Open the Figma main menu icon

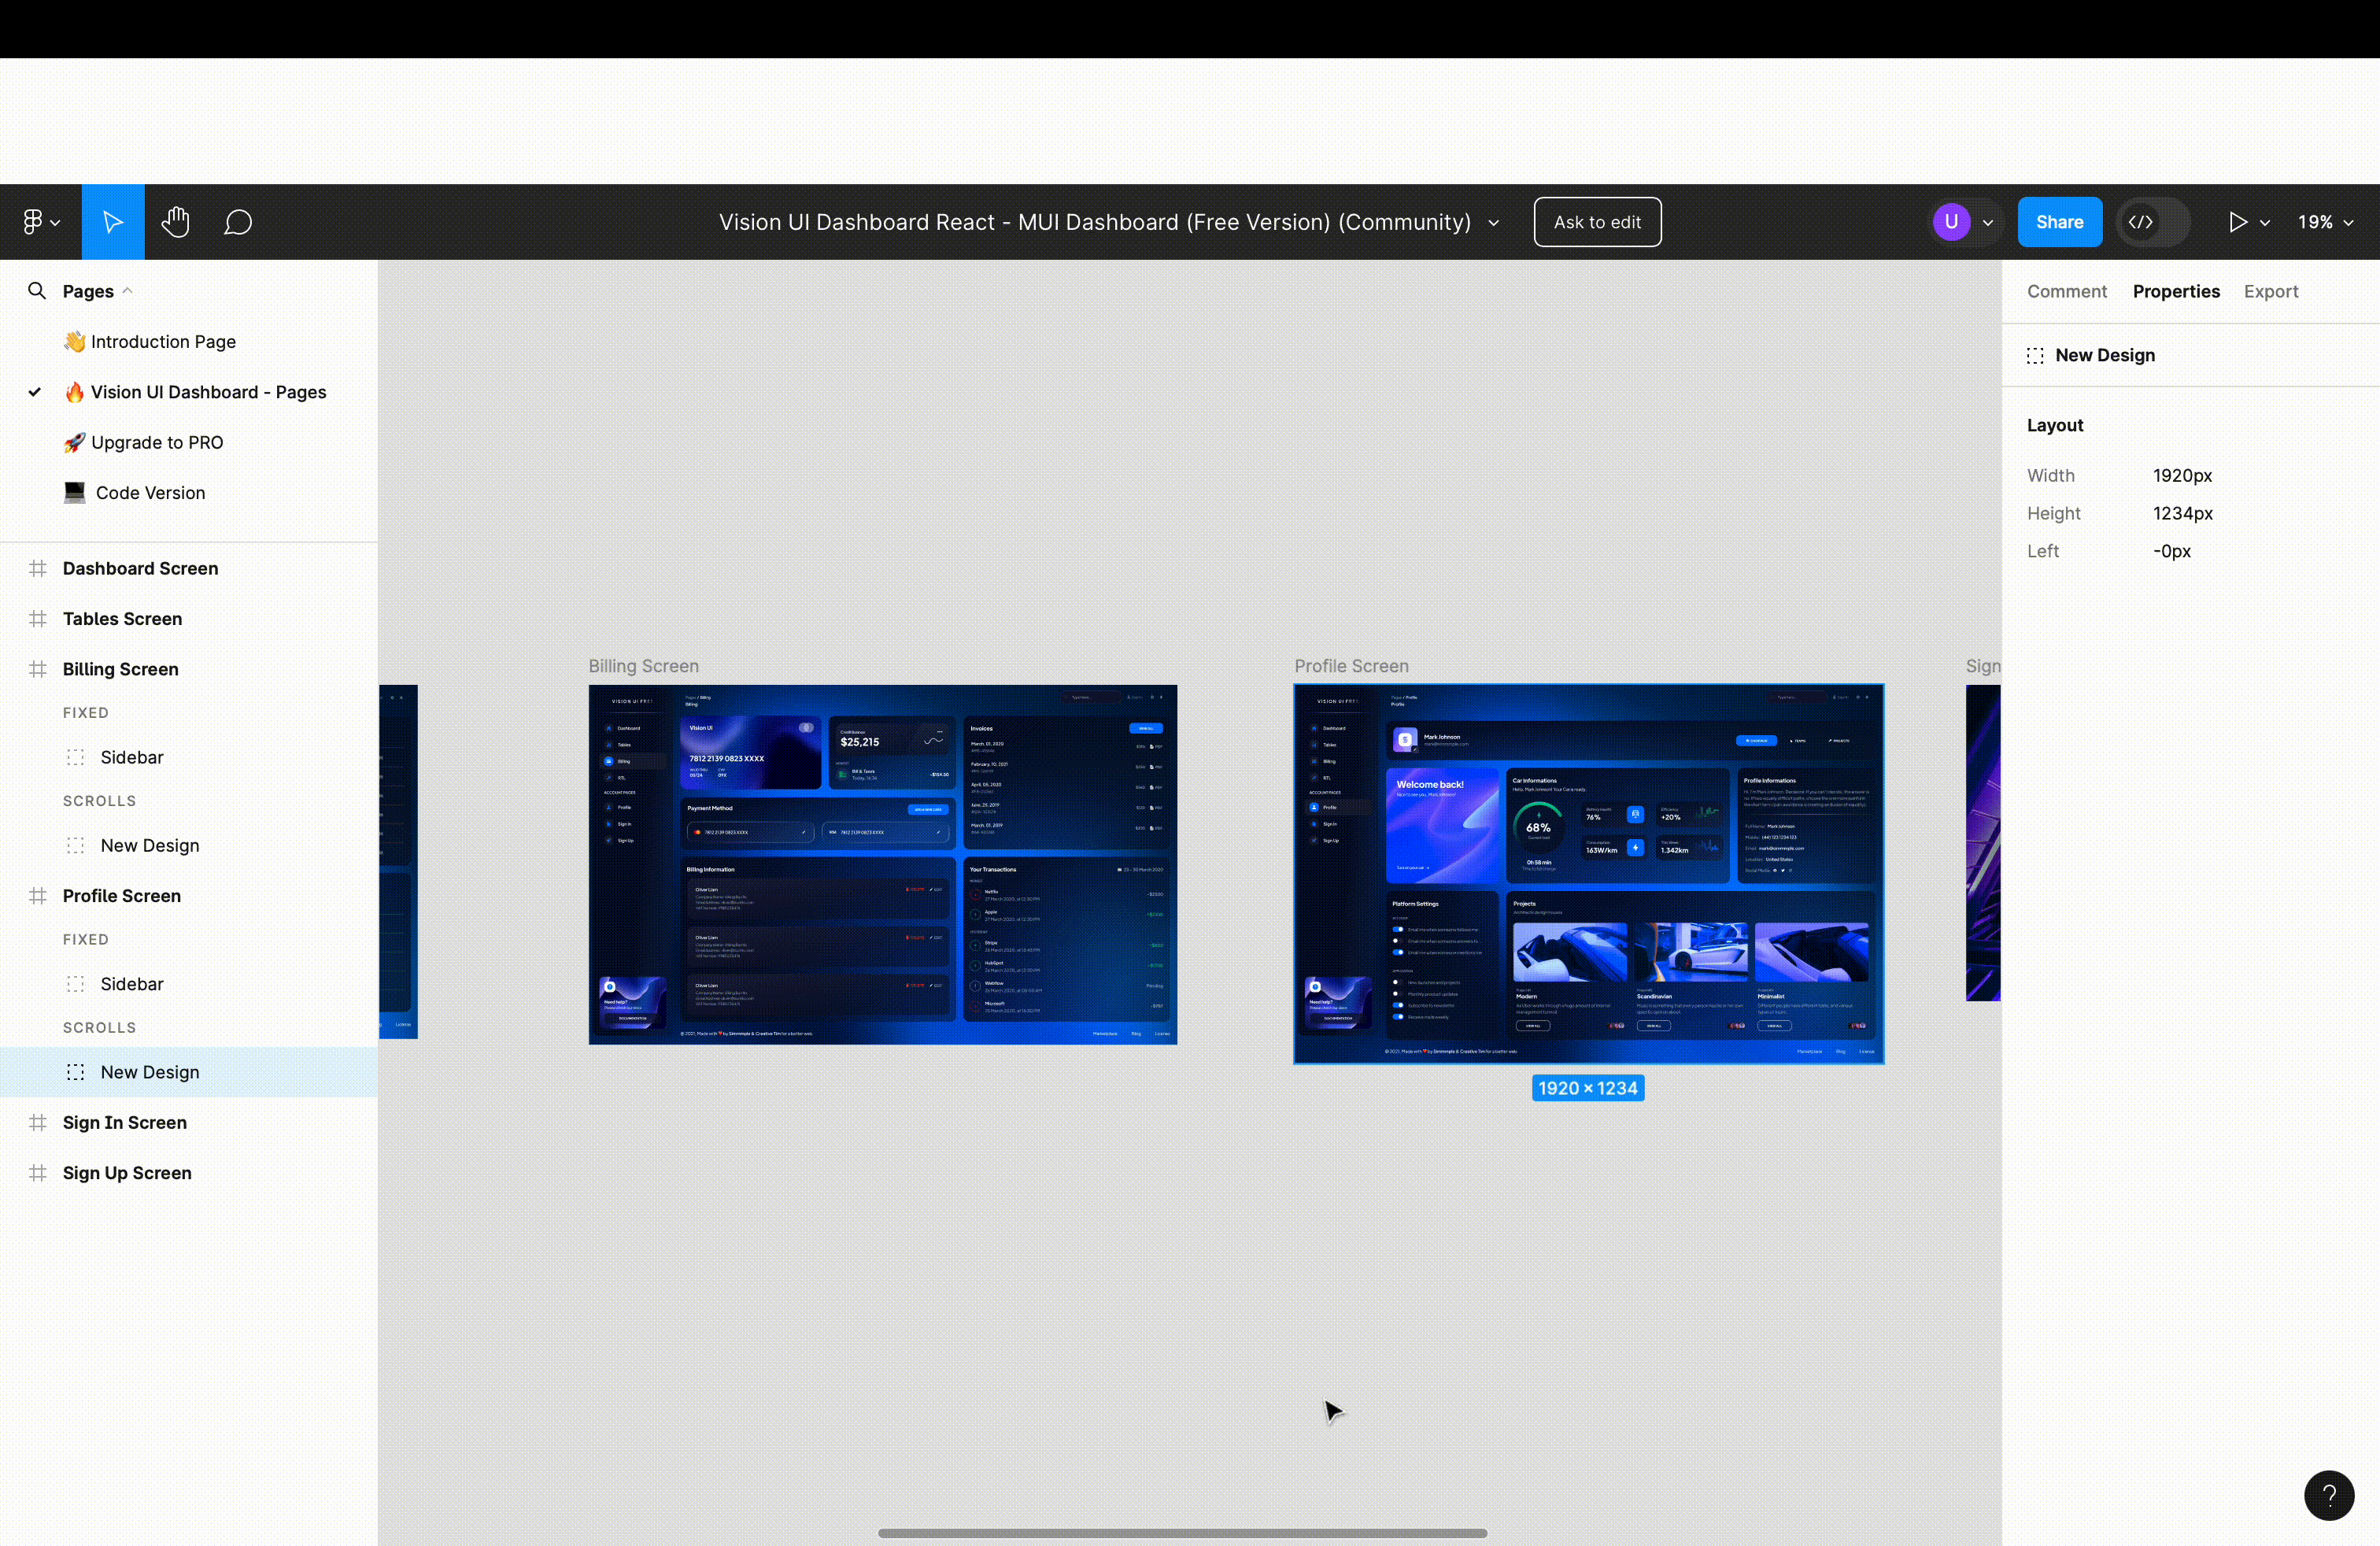click(x=32, y=222)
